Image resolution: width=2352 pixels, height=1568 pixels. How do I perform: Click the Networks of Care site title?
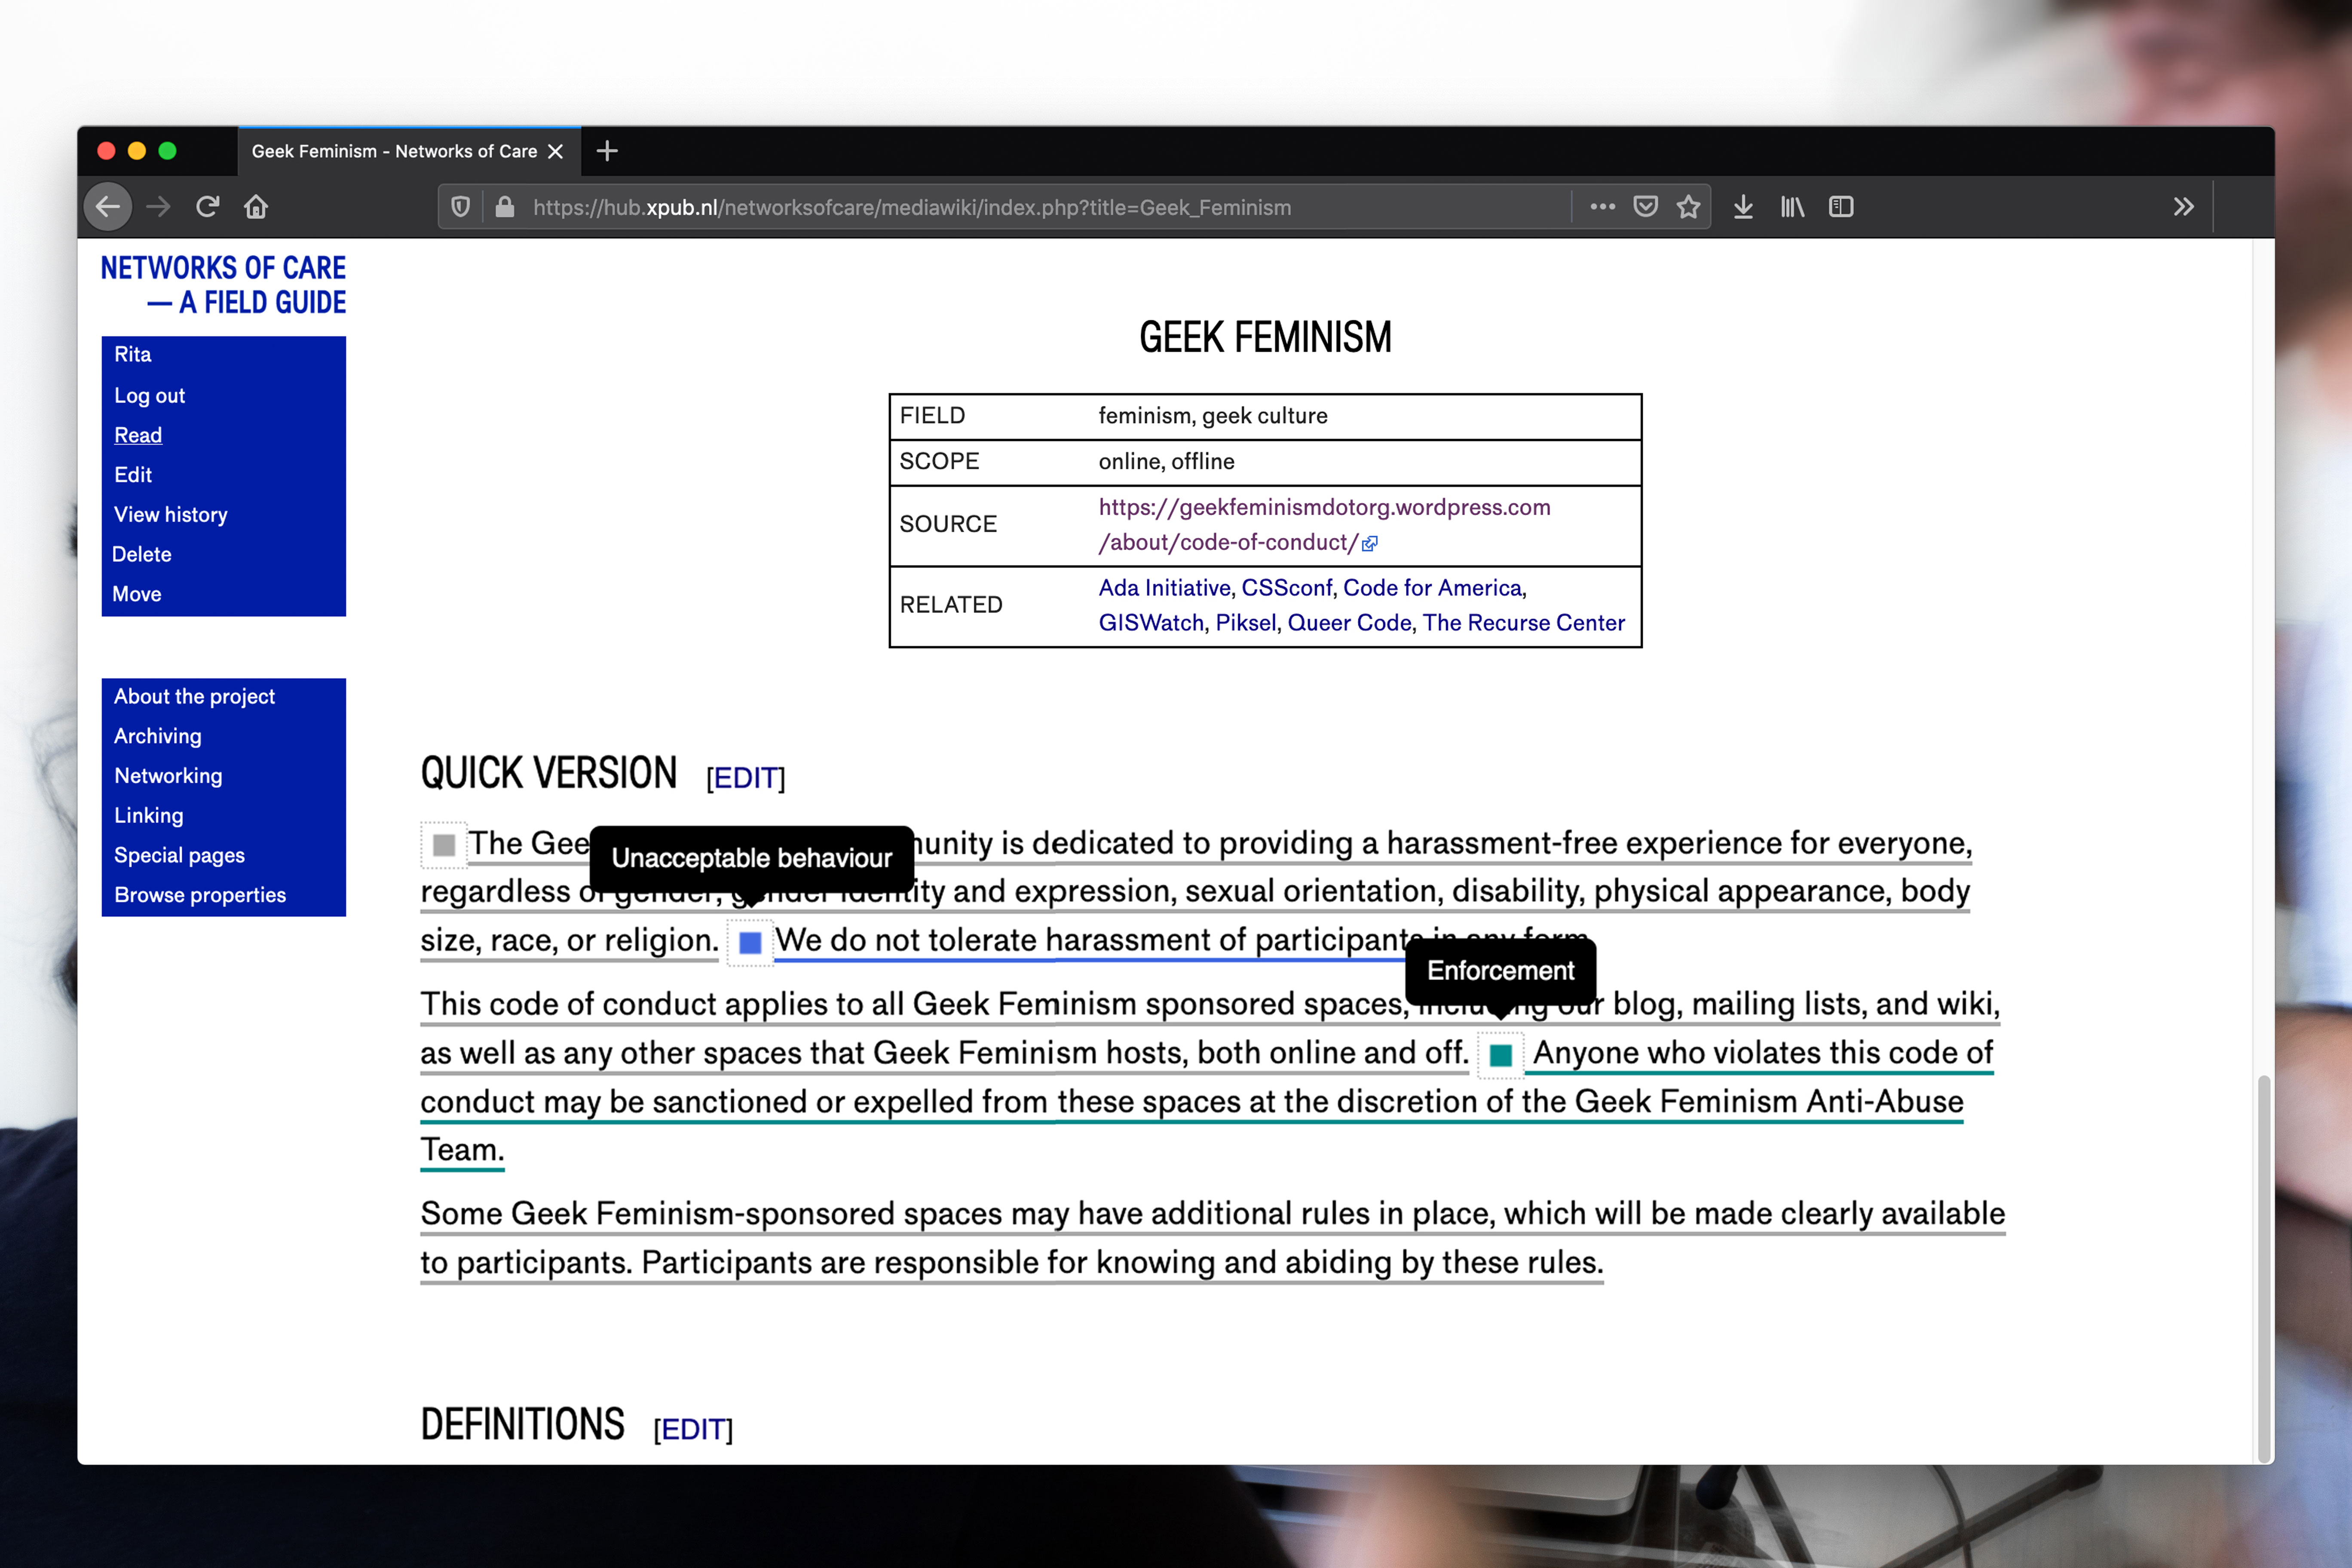pyautogui.click(x=223, y=285)
